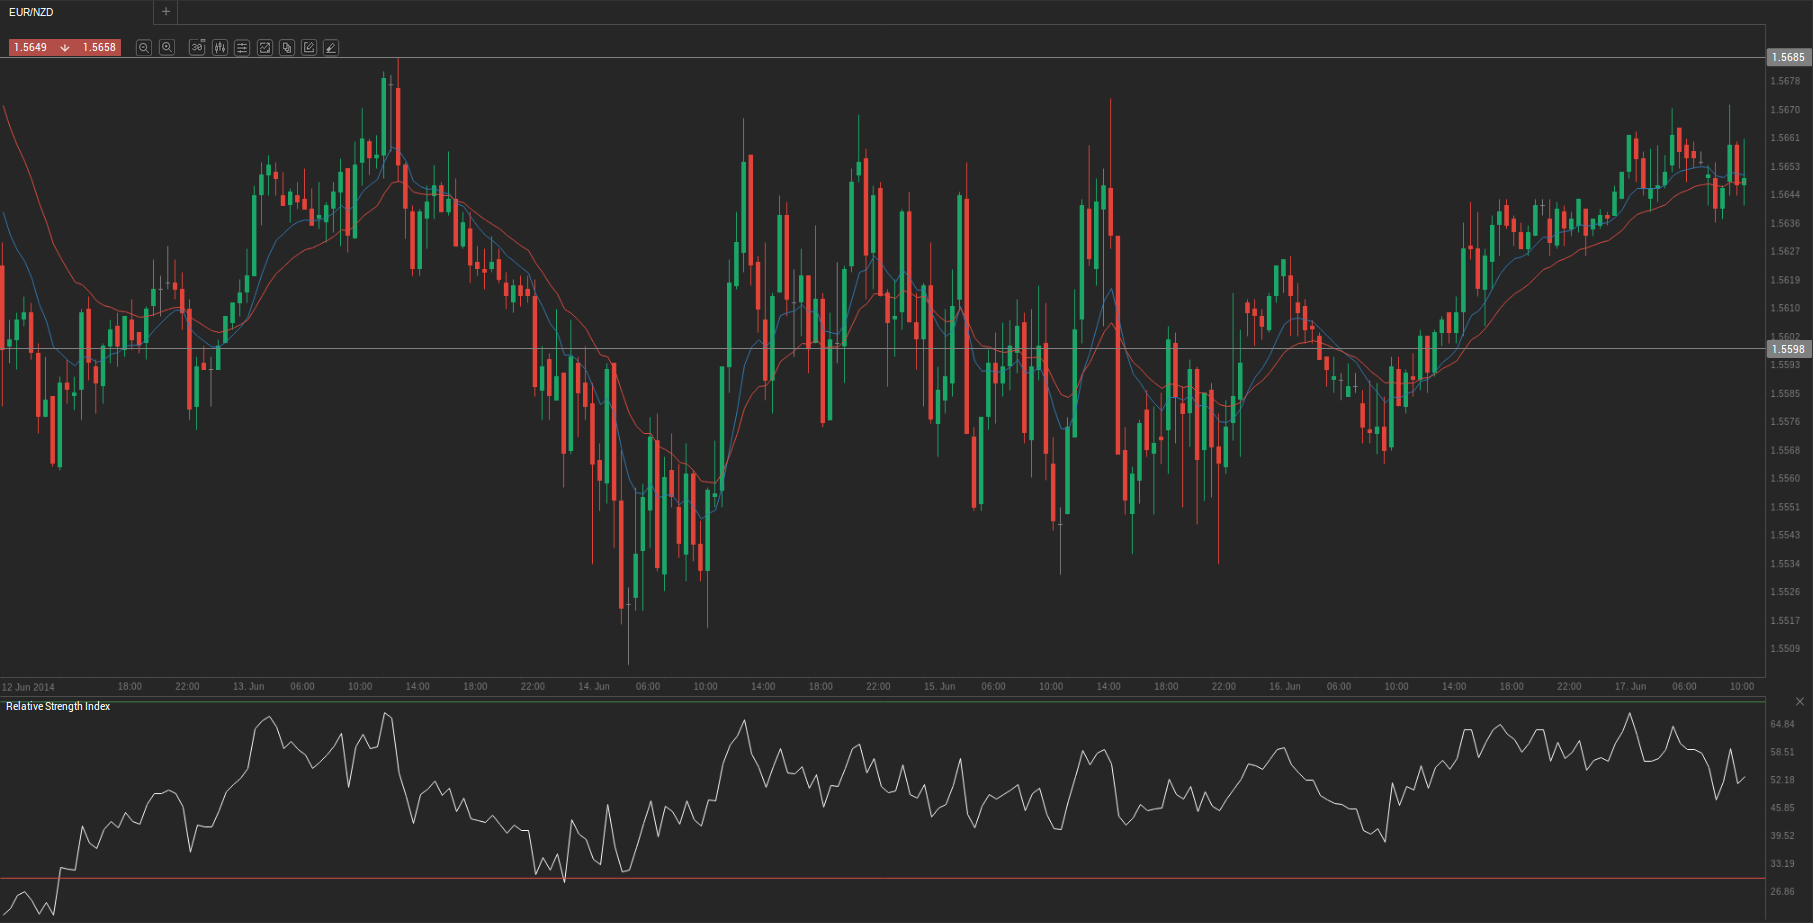Click the Relative Strength Index label
Image resolution: width=1813 pixels, height=923 pixels.
click(x=58, y=706)
